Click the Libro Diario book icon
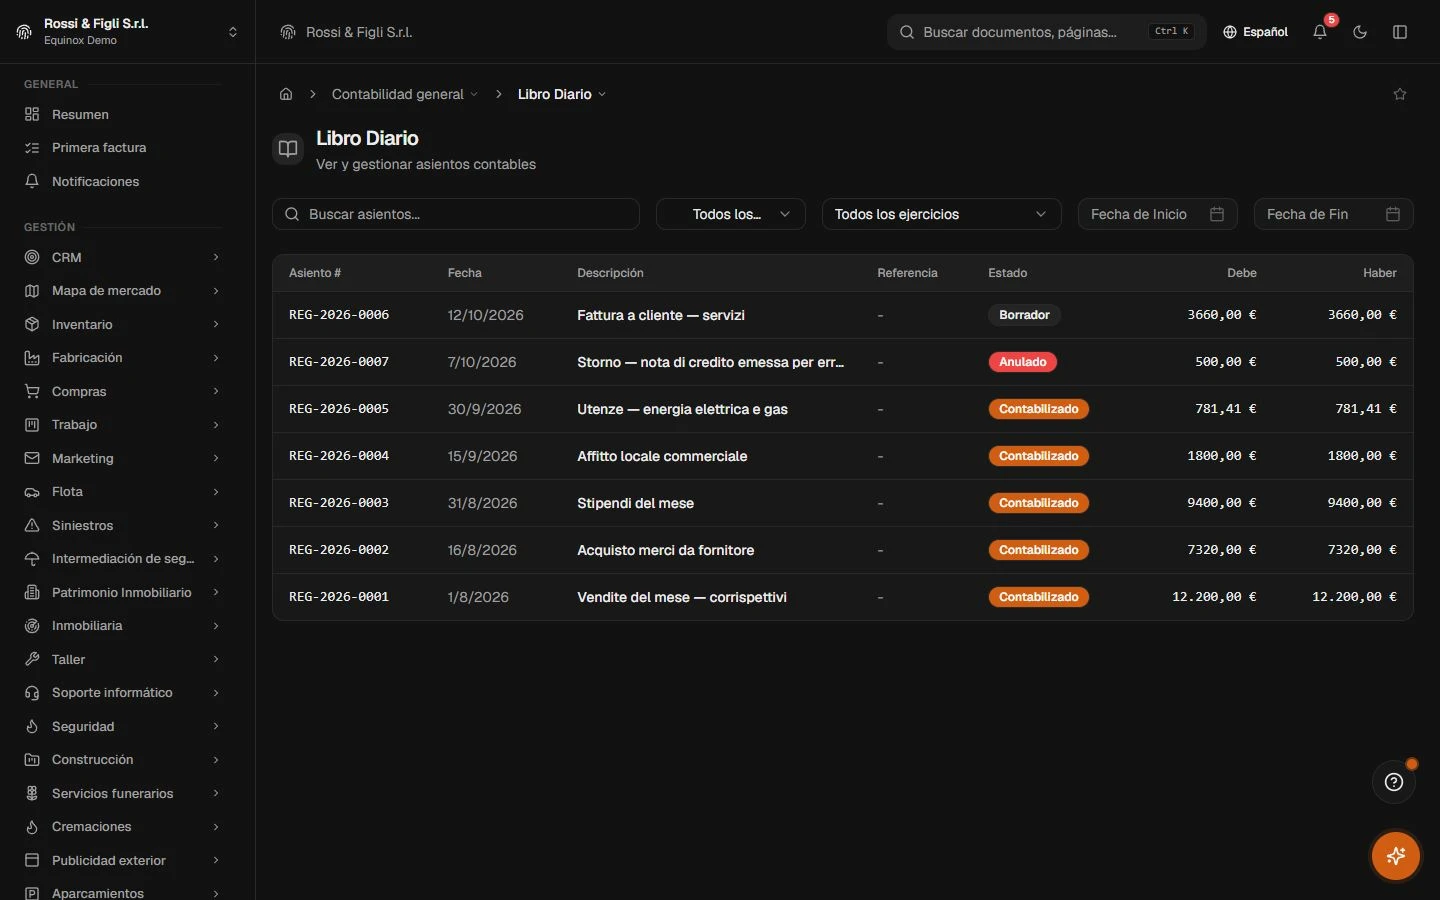This screenshot has width=1440, height=900. [x=288, y=149]
